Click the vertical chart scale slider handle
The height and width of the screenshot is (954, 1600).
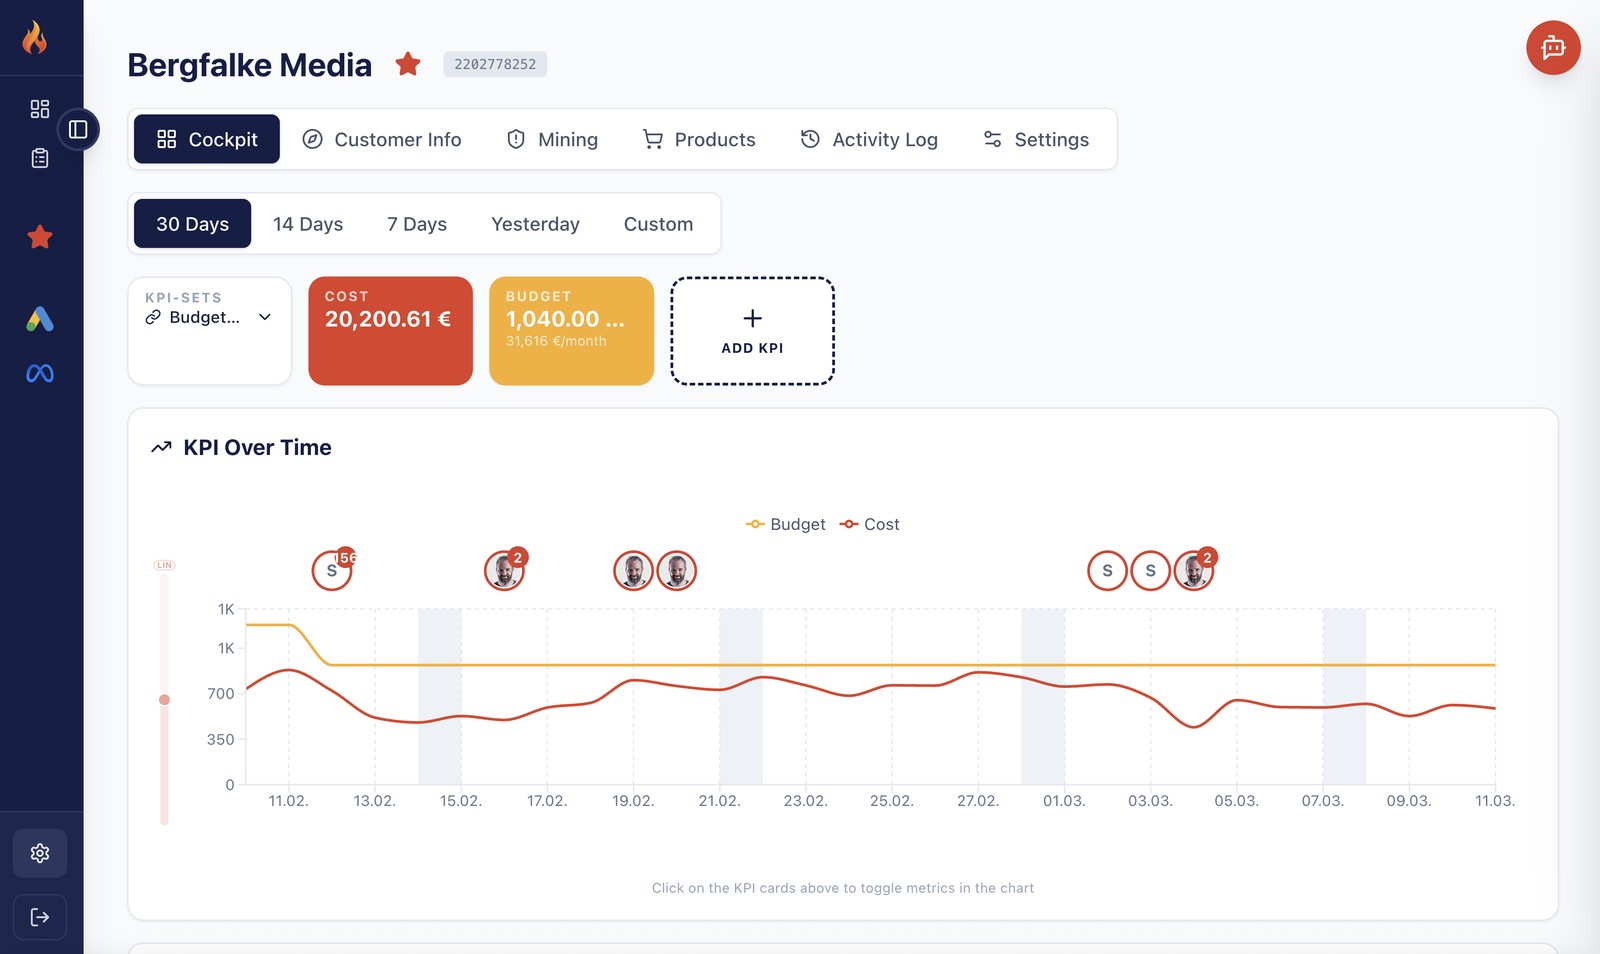coord(164,700)
